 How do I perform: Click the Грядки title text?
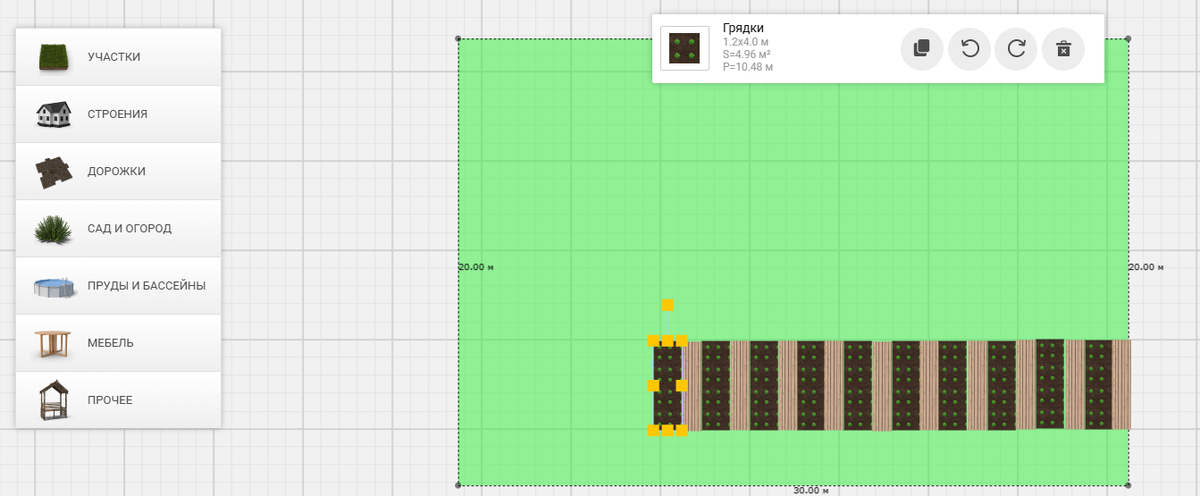(743, 28)
